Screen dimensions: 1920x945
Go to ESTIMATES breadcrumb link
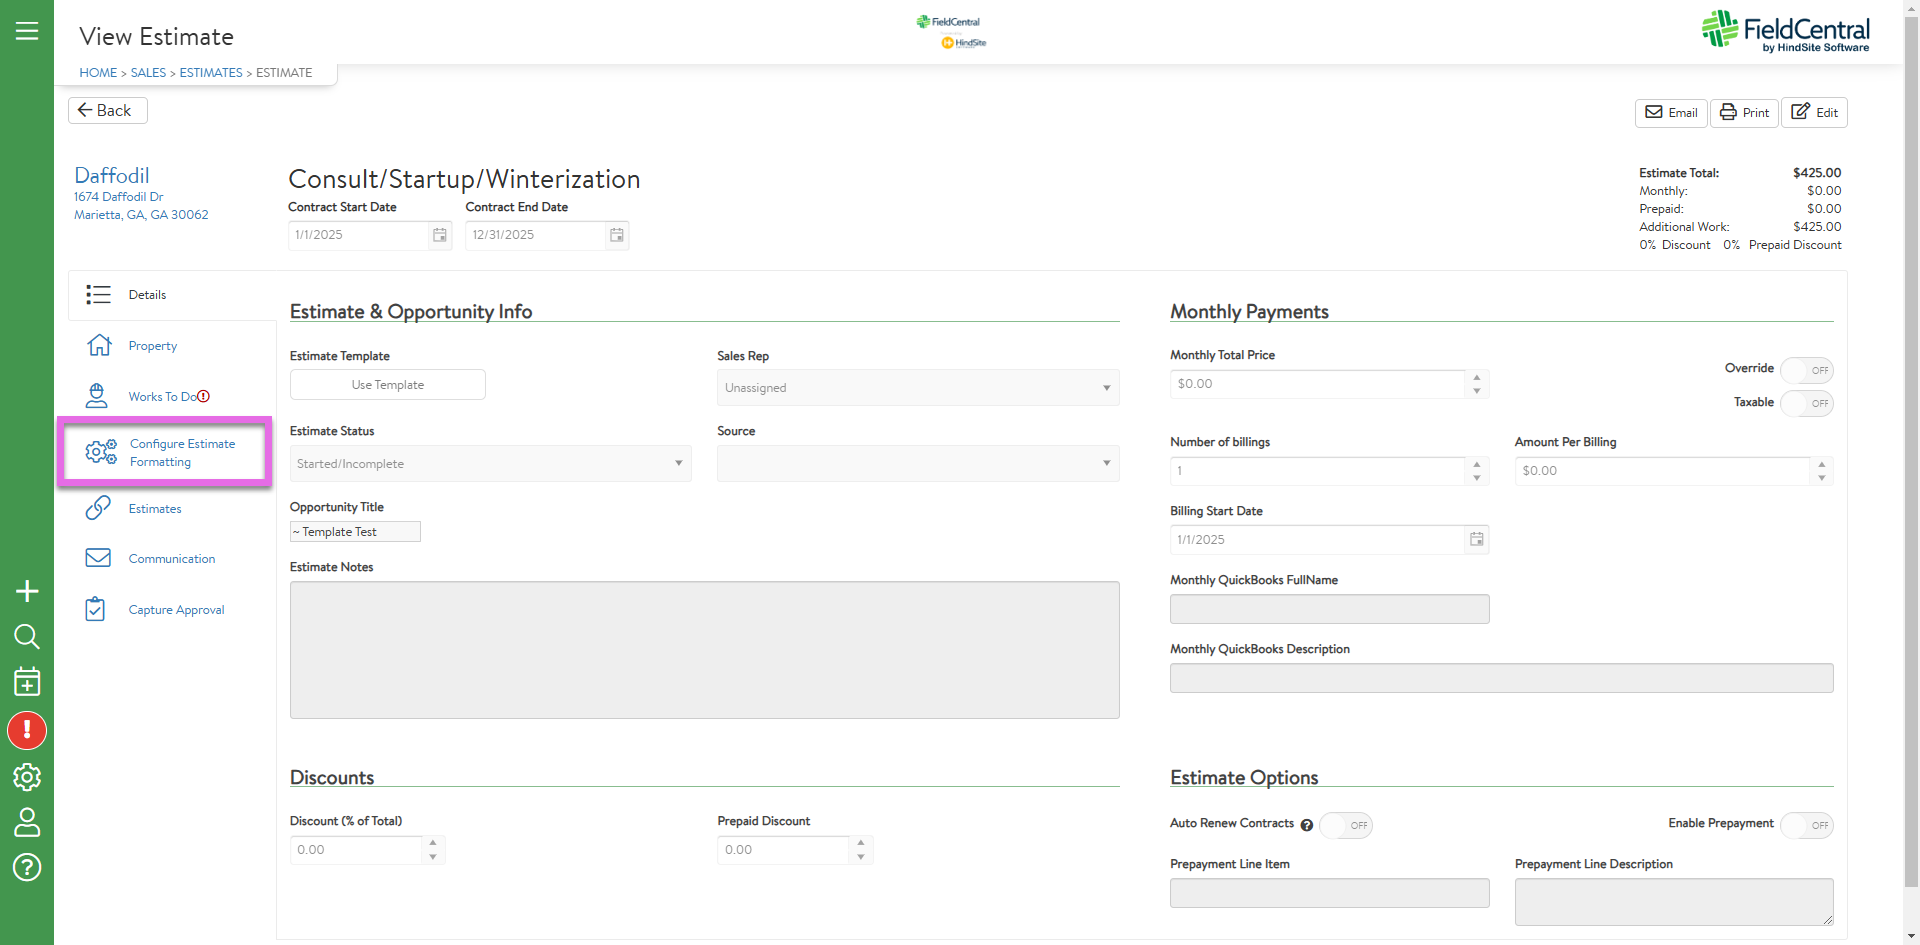coord(211,73)
